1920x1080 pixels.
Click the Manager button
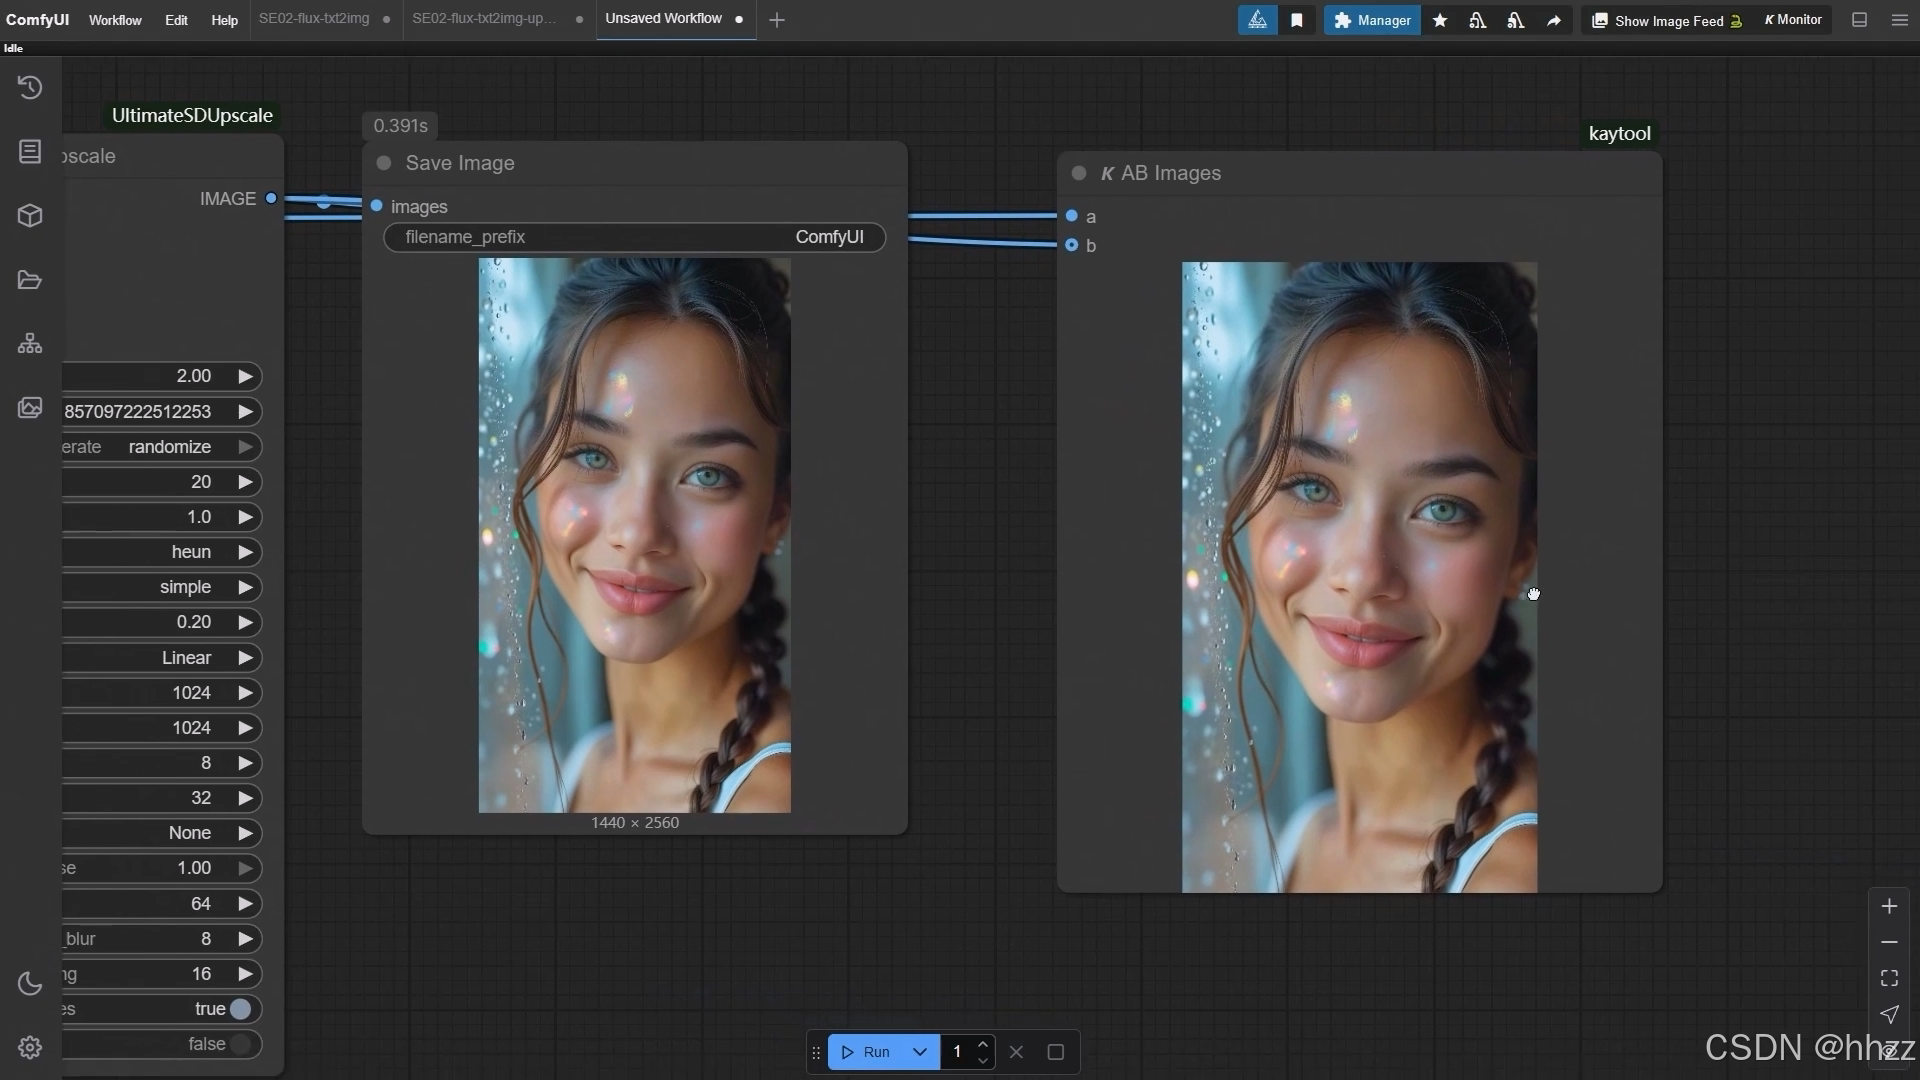click(x=1372, y=20)
